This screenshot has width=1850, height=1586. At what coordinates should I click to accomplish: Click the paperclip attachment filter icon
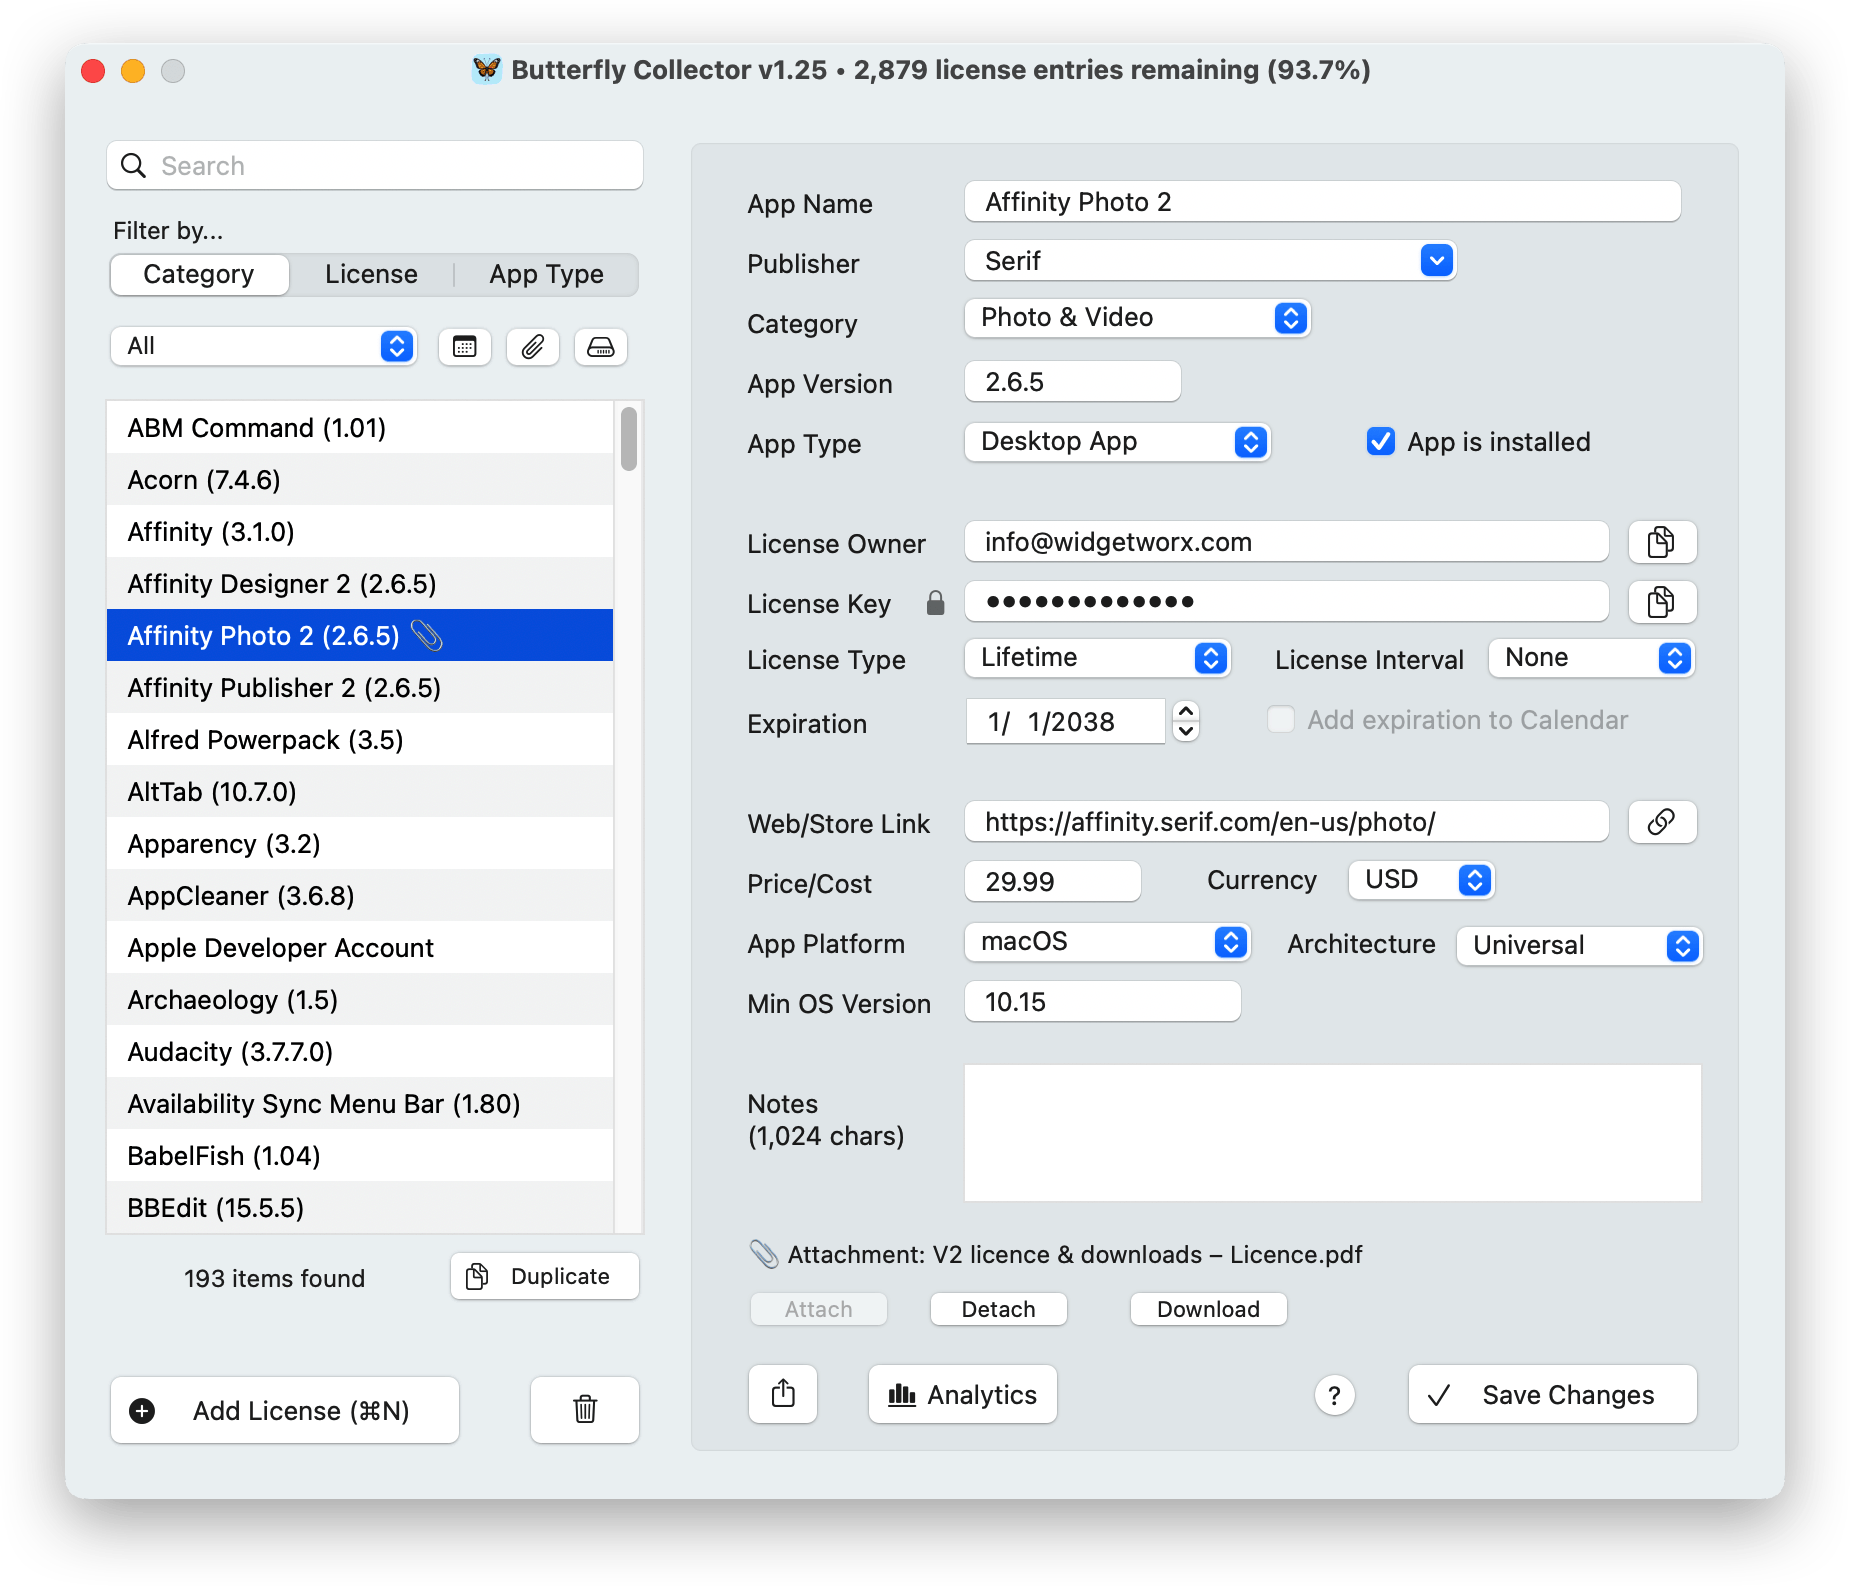[x=532, y=347]
